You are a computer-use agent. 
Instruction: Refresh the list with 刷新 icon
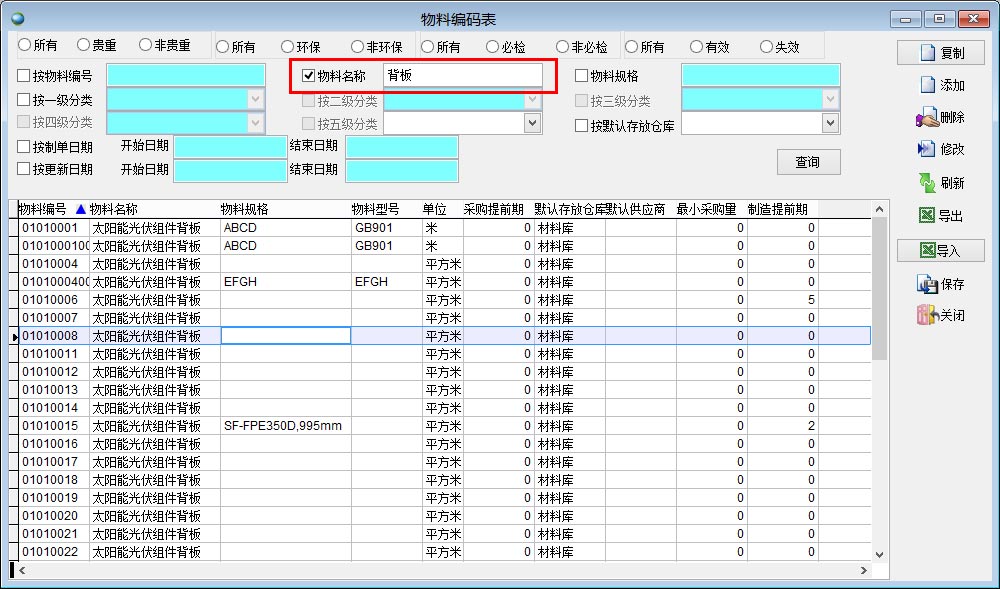pyautogui.click(x=927, y=183)
